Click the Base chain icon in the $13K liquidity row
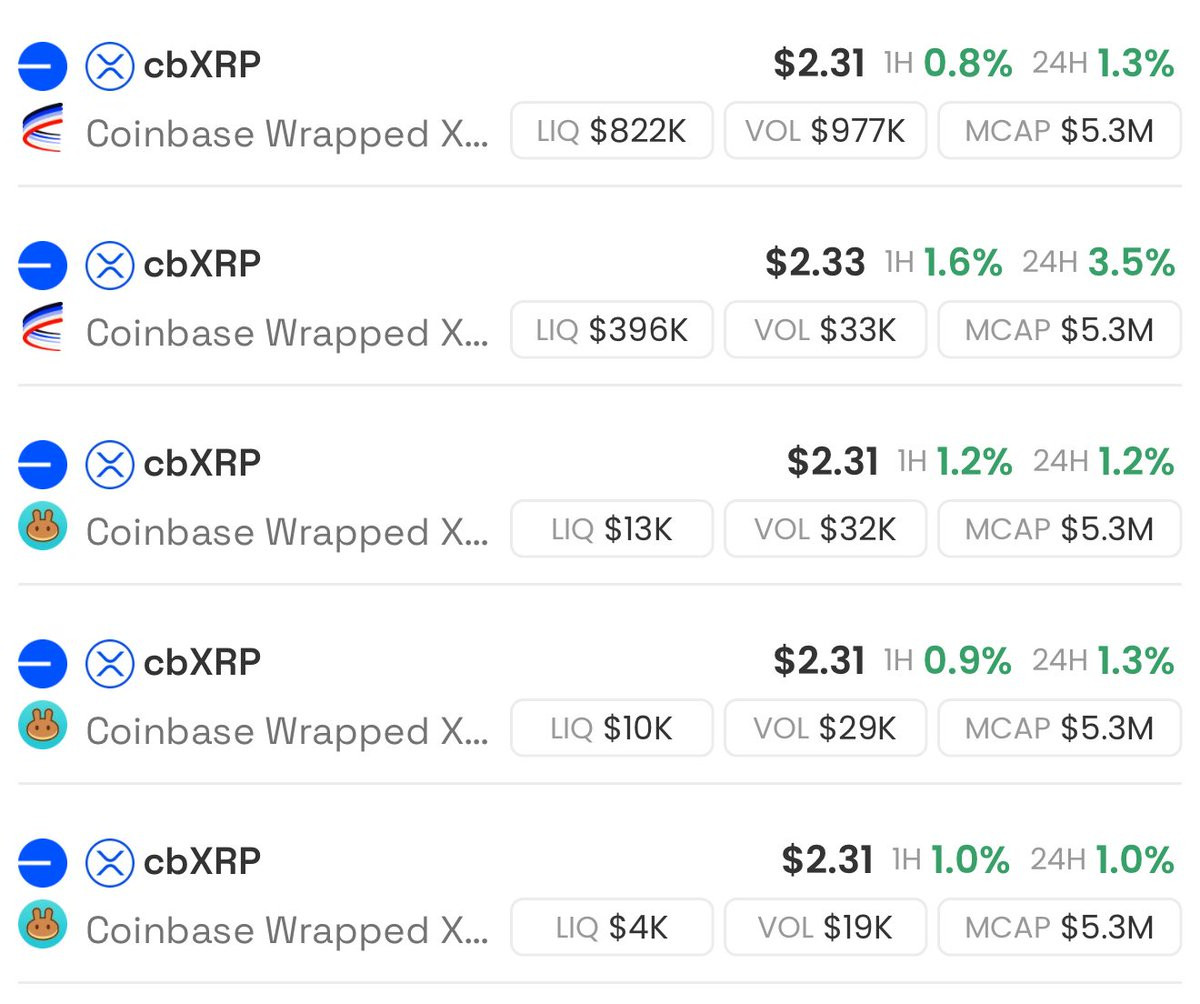The width and height of the screenshot is (1200, 1004). tap(42, 465)
